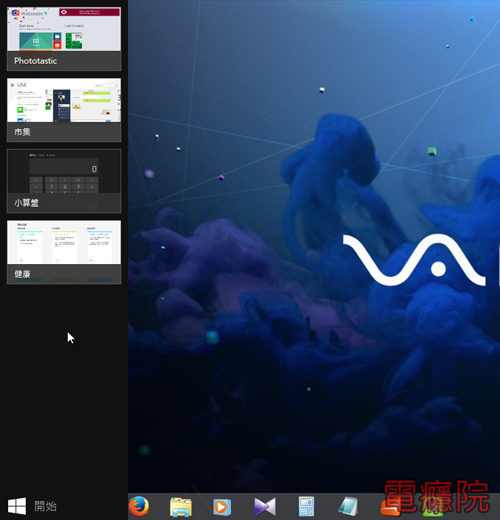The width and height of the screenshot is (500, 520).
Task: Open Visual Studio from the taskbar
Action: click(x=265, y=507)
